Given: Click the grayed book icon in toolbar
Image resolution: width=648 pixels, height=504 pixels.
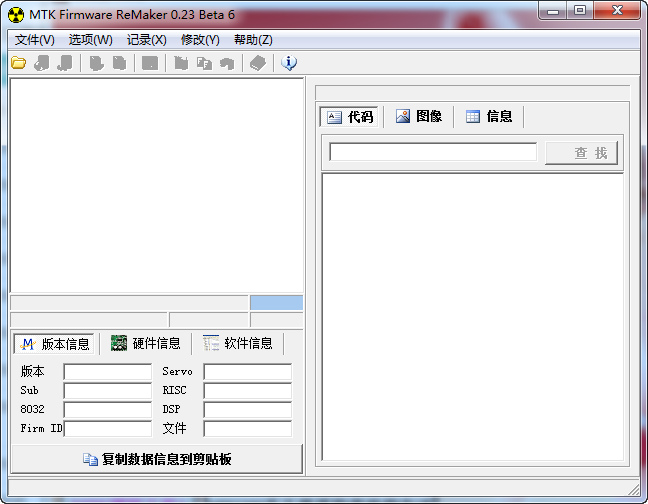Looking at the screenshot, I should (258, 63).
